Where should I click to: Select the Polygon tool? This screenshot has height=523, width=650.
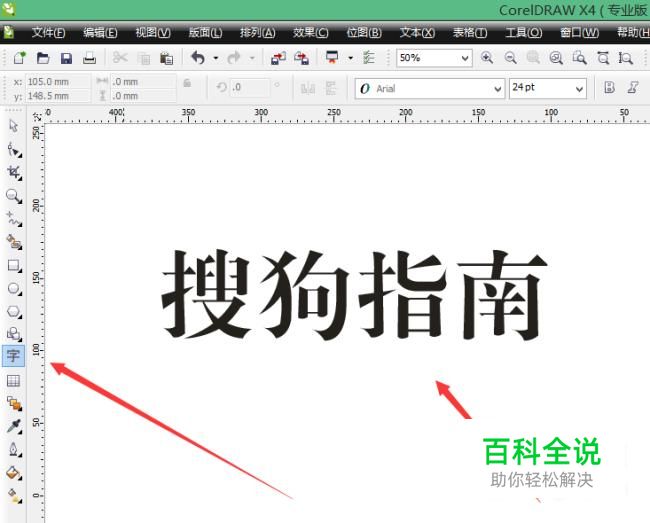14,312
